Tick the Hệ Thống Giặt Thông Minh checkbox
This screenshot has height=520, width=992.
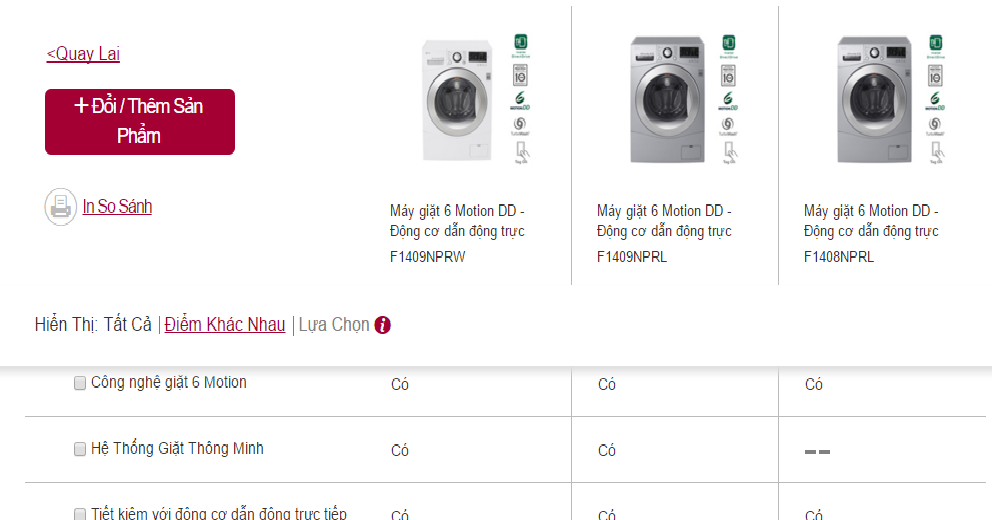80,450
